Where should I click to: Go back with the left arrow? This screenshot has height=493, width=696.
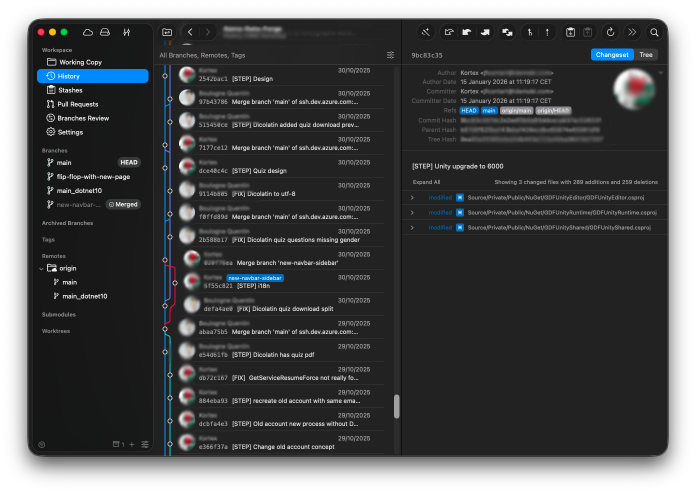[190, 32]
